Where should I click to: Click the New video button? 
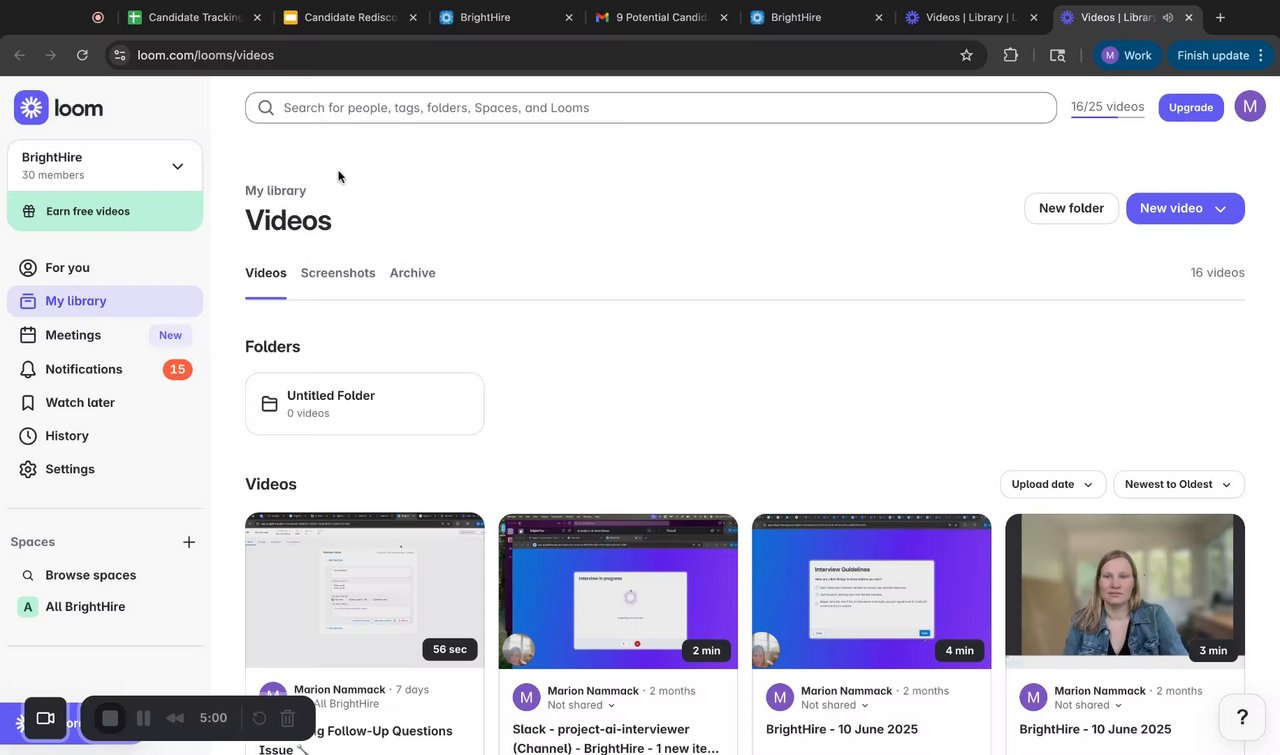click(x=1185, y=208)
